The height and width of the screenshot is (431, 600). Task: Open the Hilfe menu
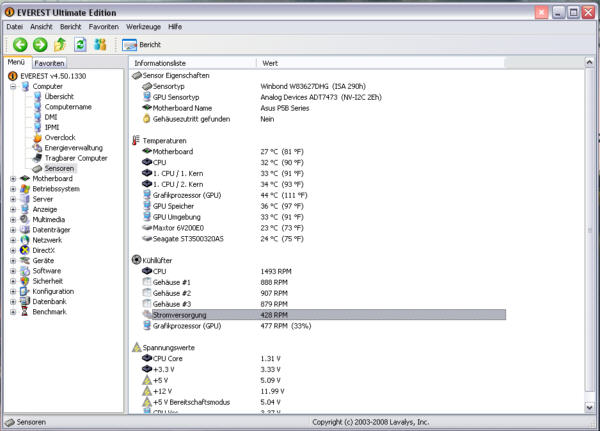pos(175,27)
